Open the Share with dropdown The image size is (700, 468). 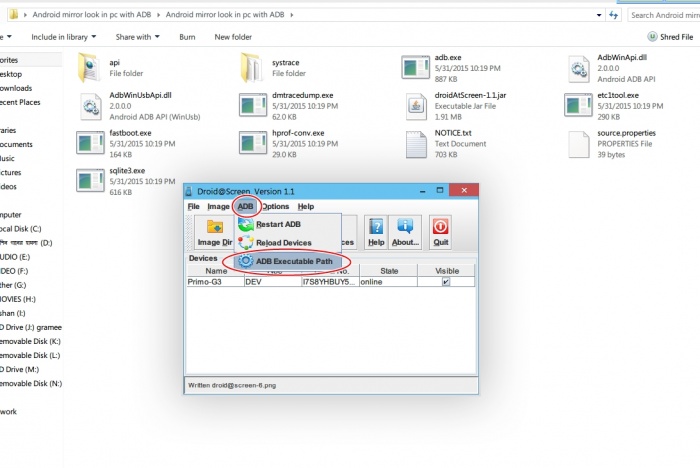click(x=137, y=37)
